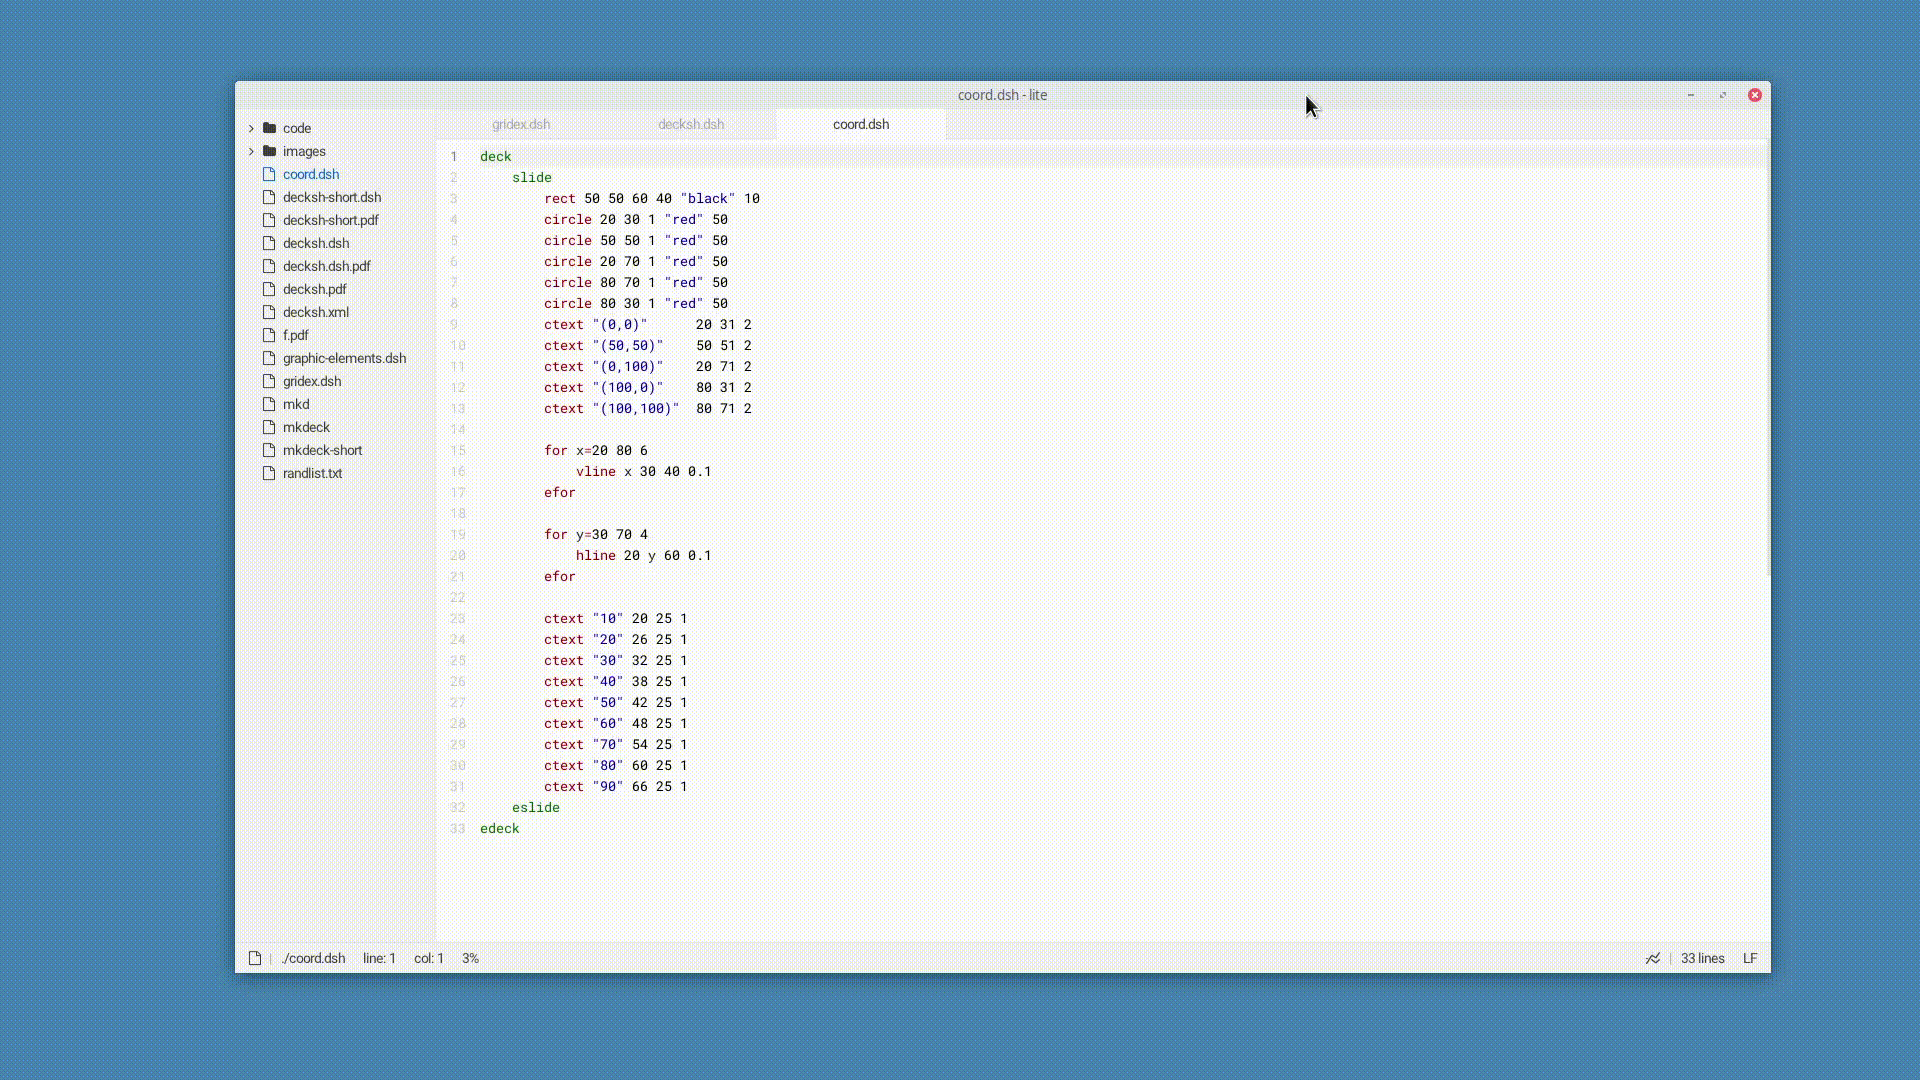Select decksh-short.pdf in the sidebar
1920x1080 pixels.
point(330,220)
